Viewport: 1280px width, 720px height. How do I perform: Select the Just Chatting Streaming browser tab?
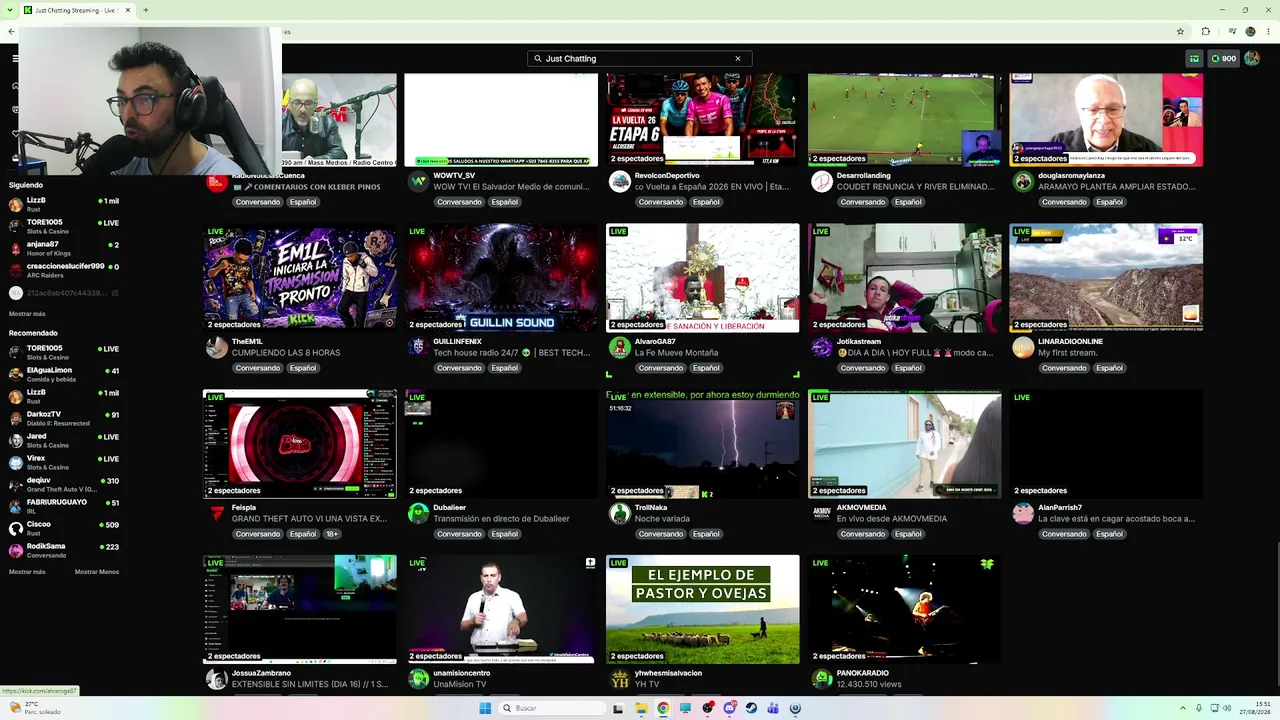tap(76, 10)
